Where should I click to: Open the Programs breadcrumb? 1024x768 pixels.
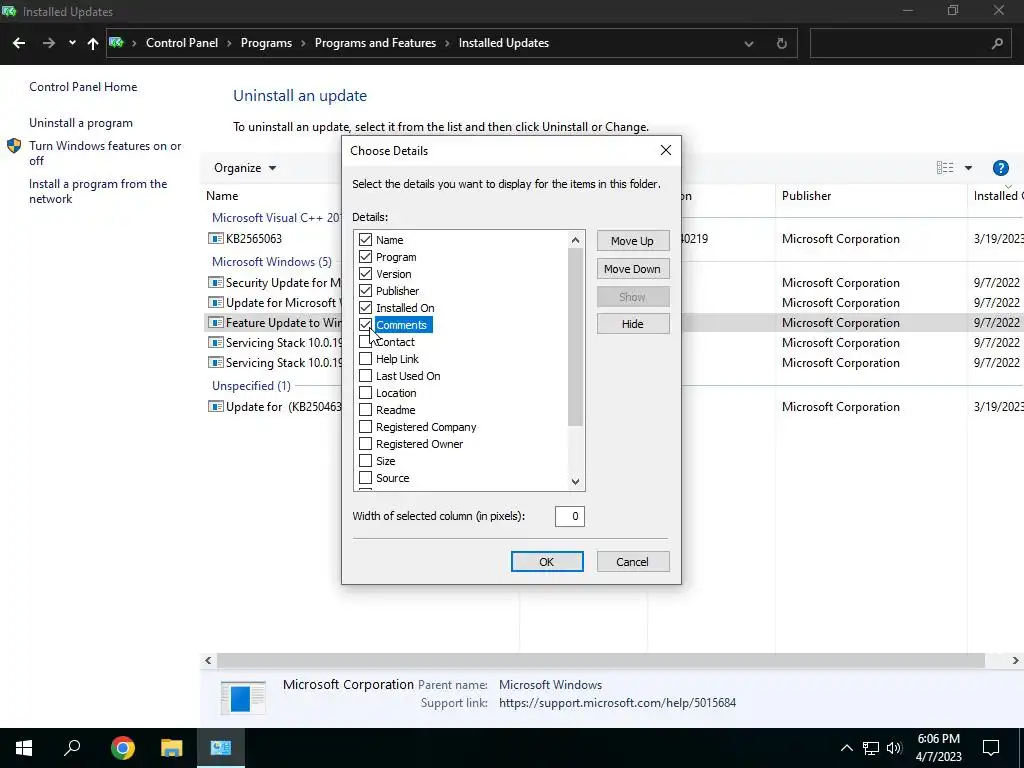pyautogui.click(x=266, y=43)
